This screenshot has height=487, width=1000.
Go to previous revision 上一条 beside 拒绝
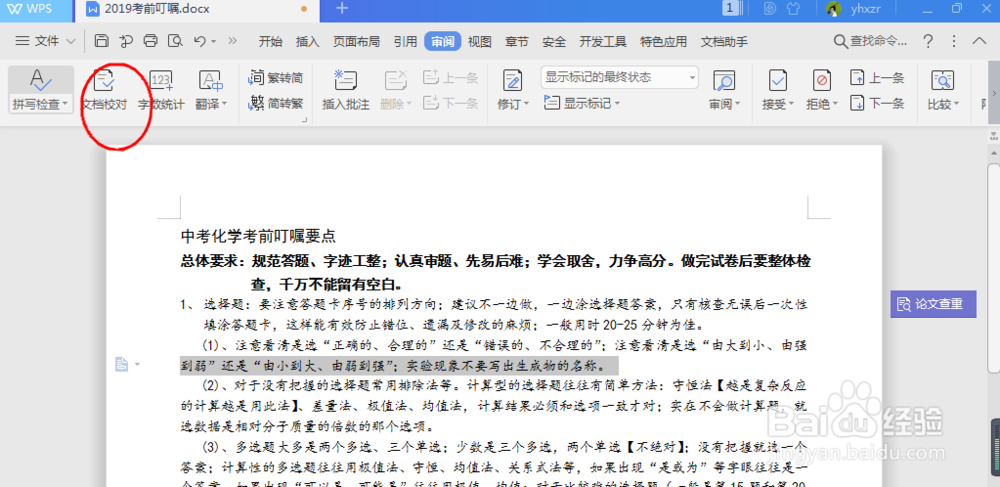tap(877, 78)
